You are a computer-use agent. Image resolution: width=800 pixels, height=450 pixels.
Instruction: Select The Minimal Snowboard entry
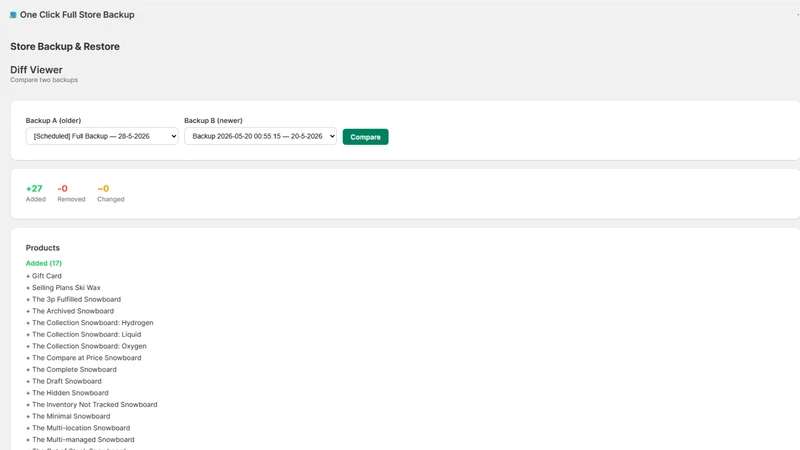[x=68, y=416]
